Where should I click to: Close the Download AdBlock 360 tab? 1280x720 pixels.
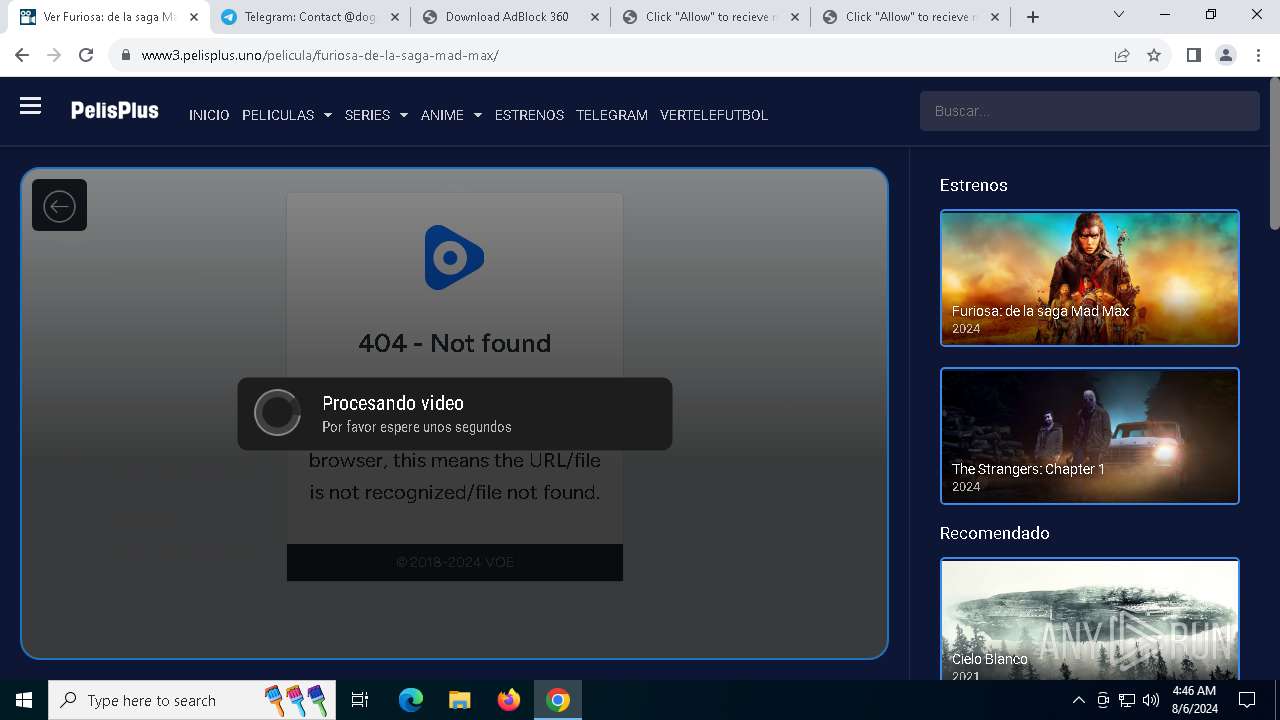594,17
